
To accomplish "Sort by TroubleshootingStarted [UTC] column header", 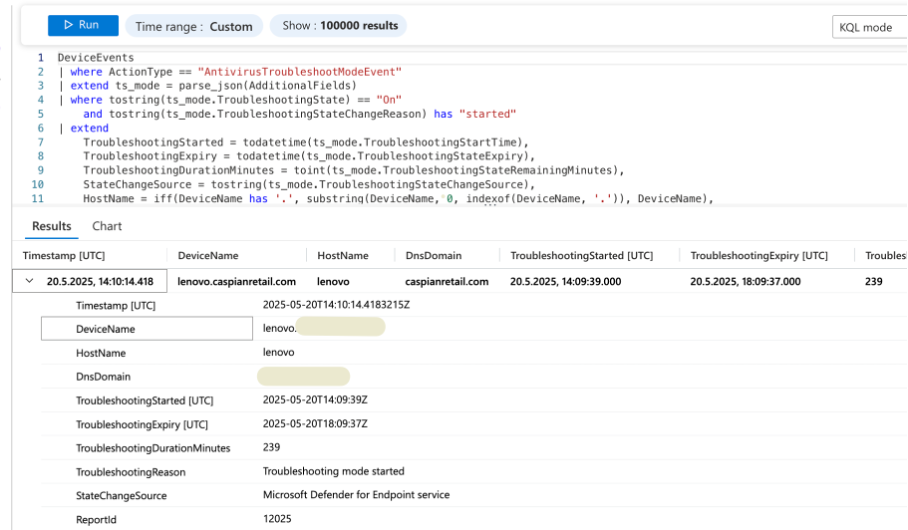I will [x=581, y=255].
